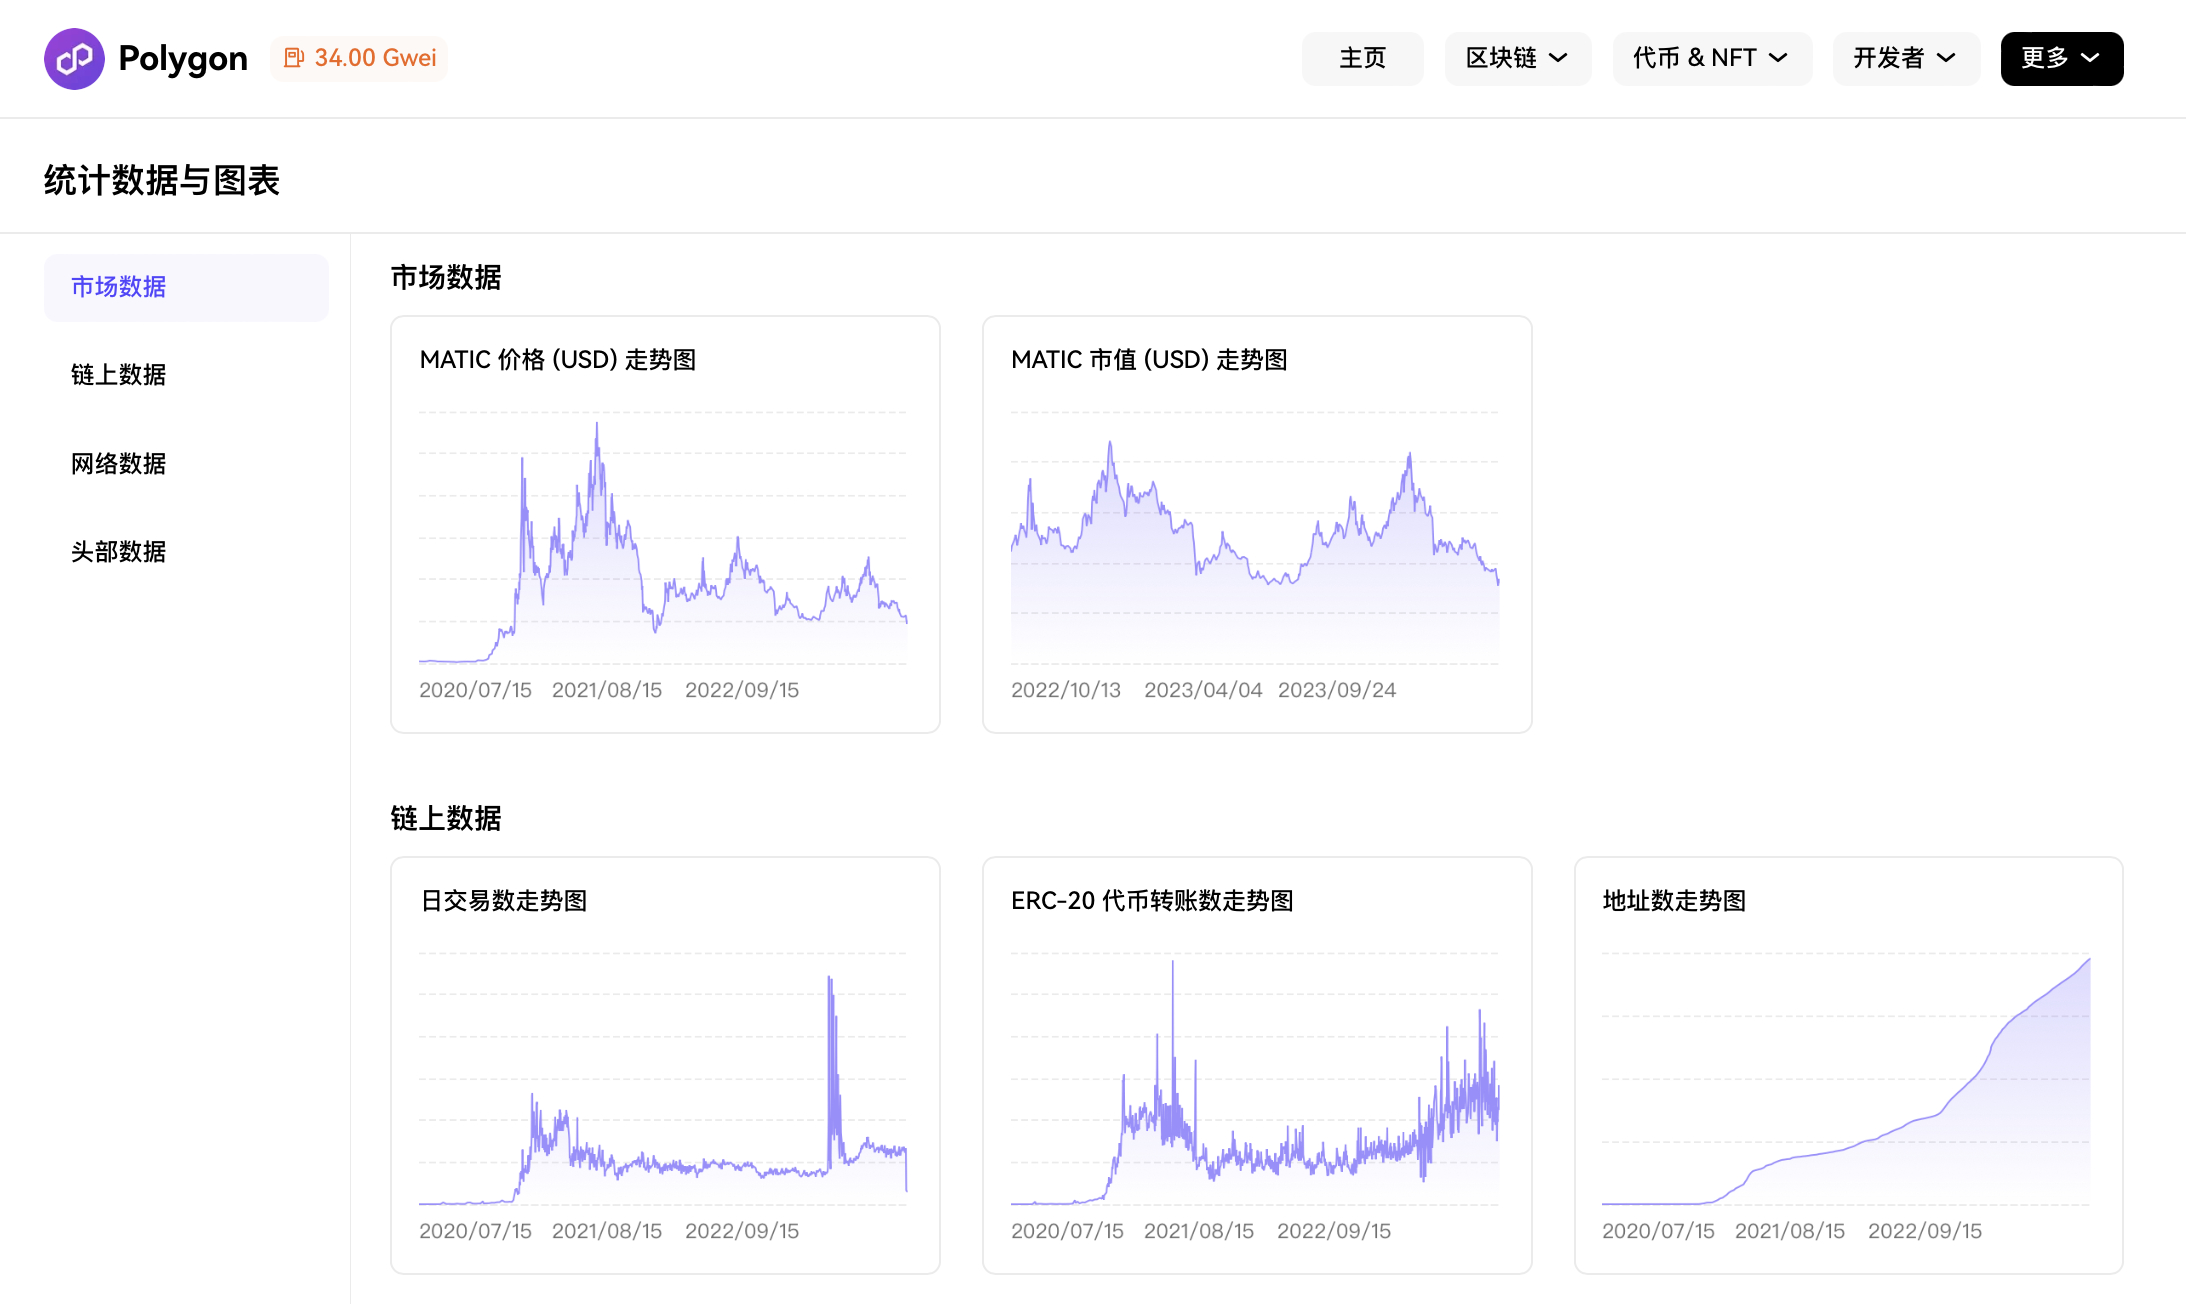This screenshot has height=1304, width=2186.
Task: Click 2020/07/15 label under MATIC price chart
Action: point(475,690)
